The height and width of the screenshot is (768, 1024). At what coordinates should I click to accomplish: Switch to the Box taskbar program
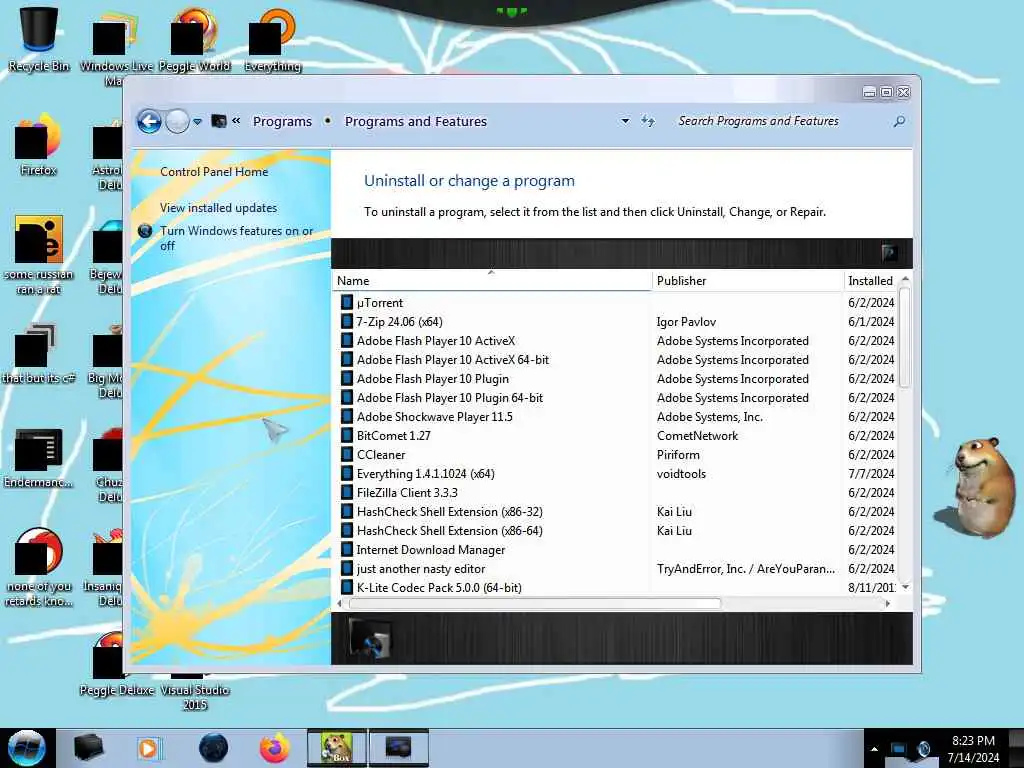click(x=337, y=748)
